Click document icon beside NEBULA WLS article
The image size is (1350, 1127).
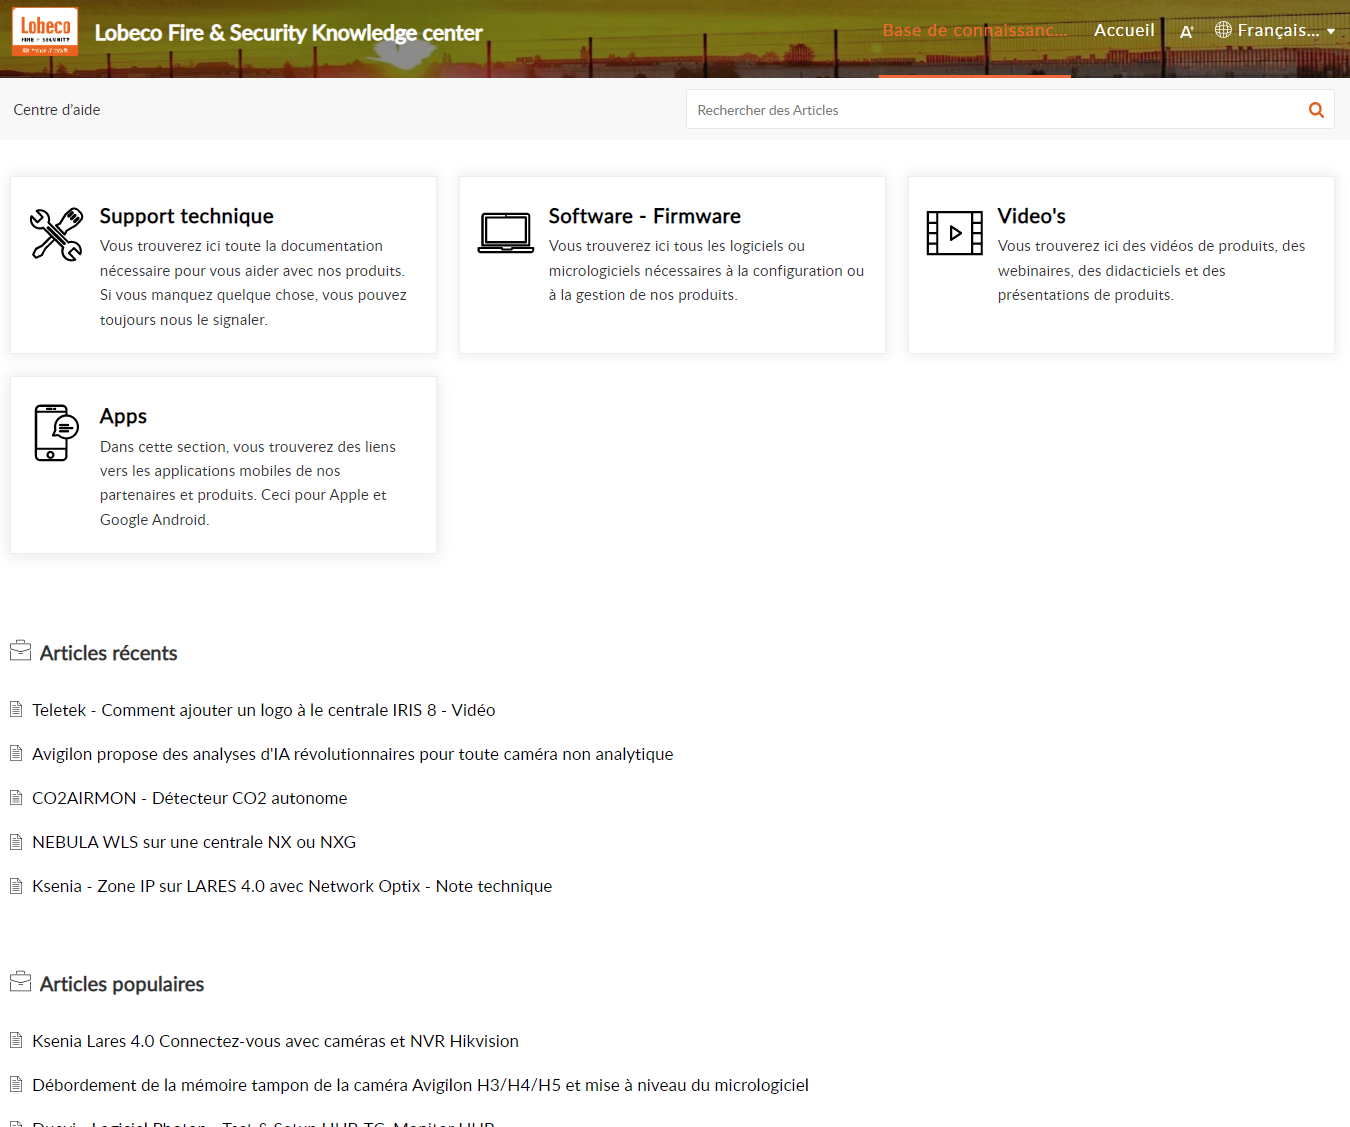tap(16, 841)
